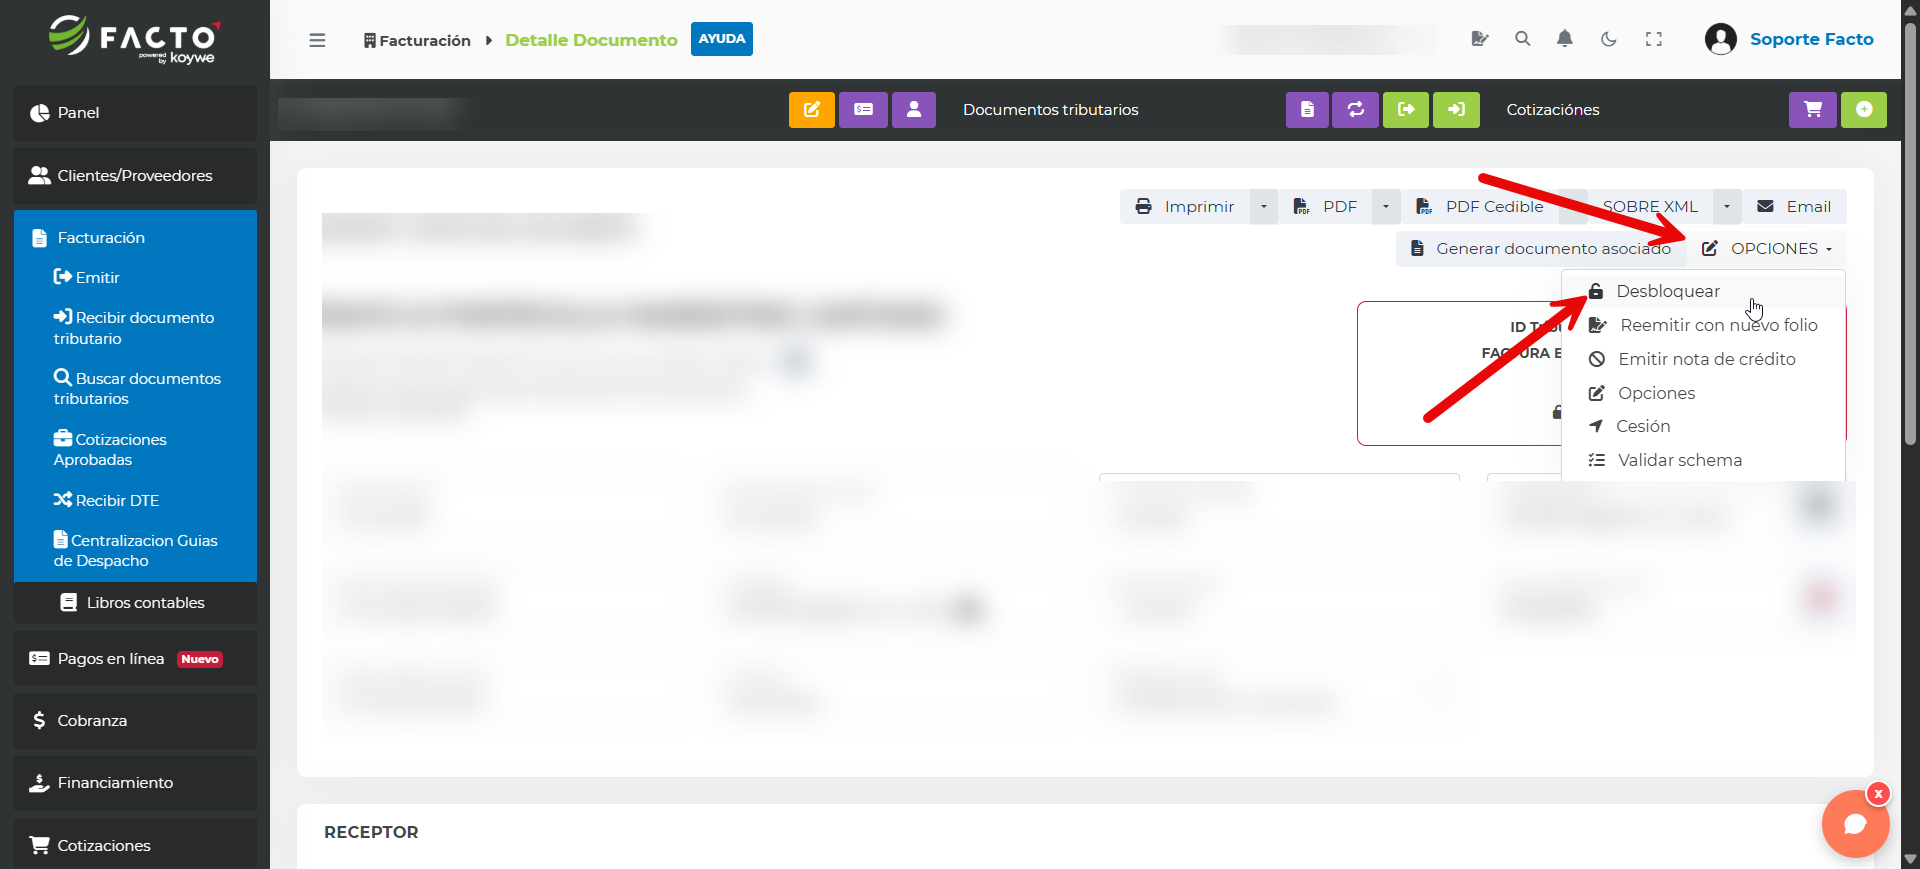
Task: Select Validar schema menu entry
Action: coord(1703,460)
